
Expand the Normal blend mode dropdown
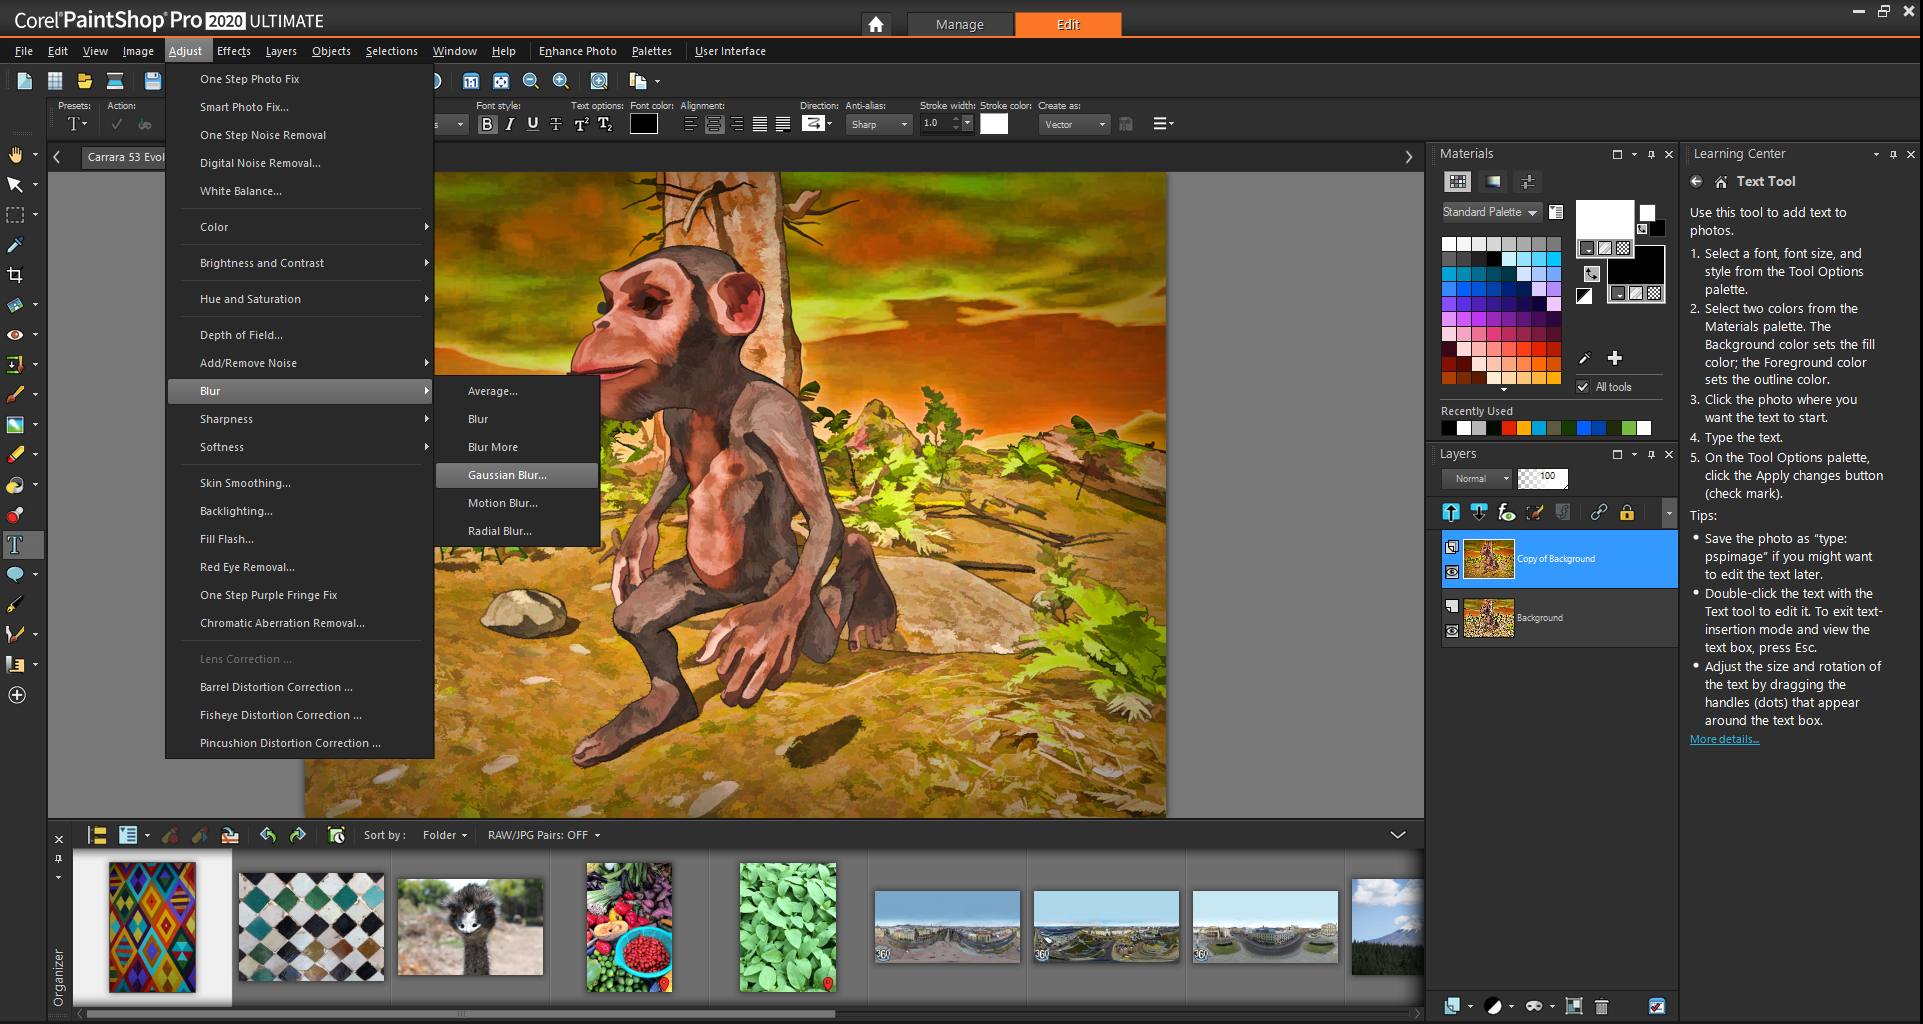1478,479
